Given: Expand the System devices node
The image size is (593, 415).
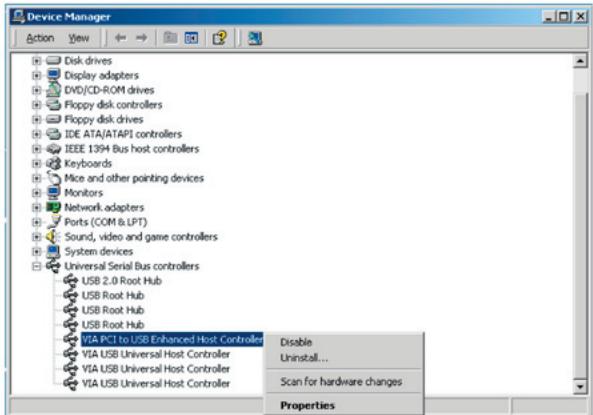Looking at the screenshot, I should coord(36,251).
